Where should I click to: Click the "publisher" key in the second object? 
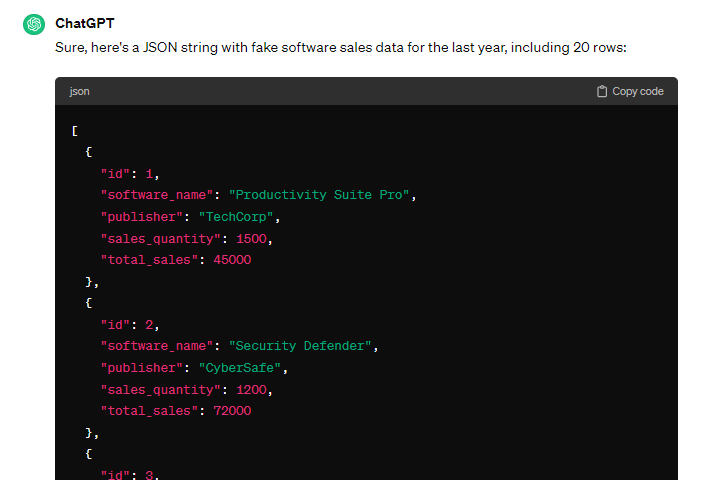click(142, 368)
